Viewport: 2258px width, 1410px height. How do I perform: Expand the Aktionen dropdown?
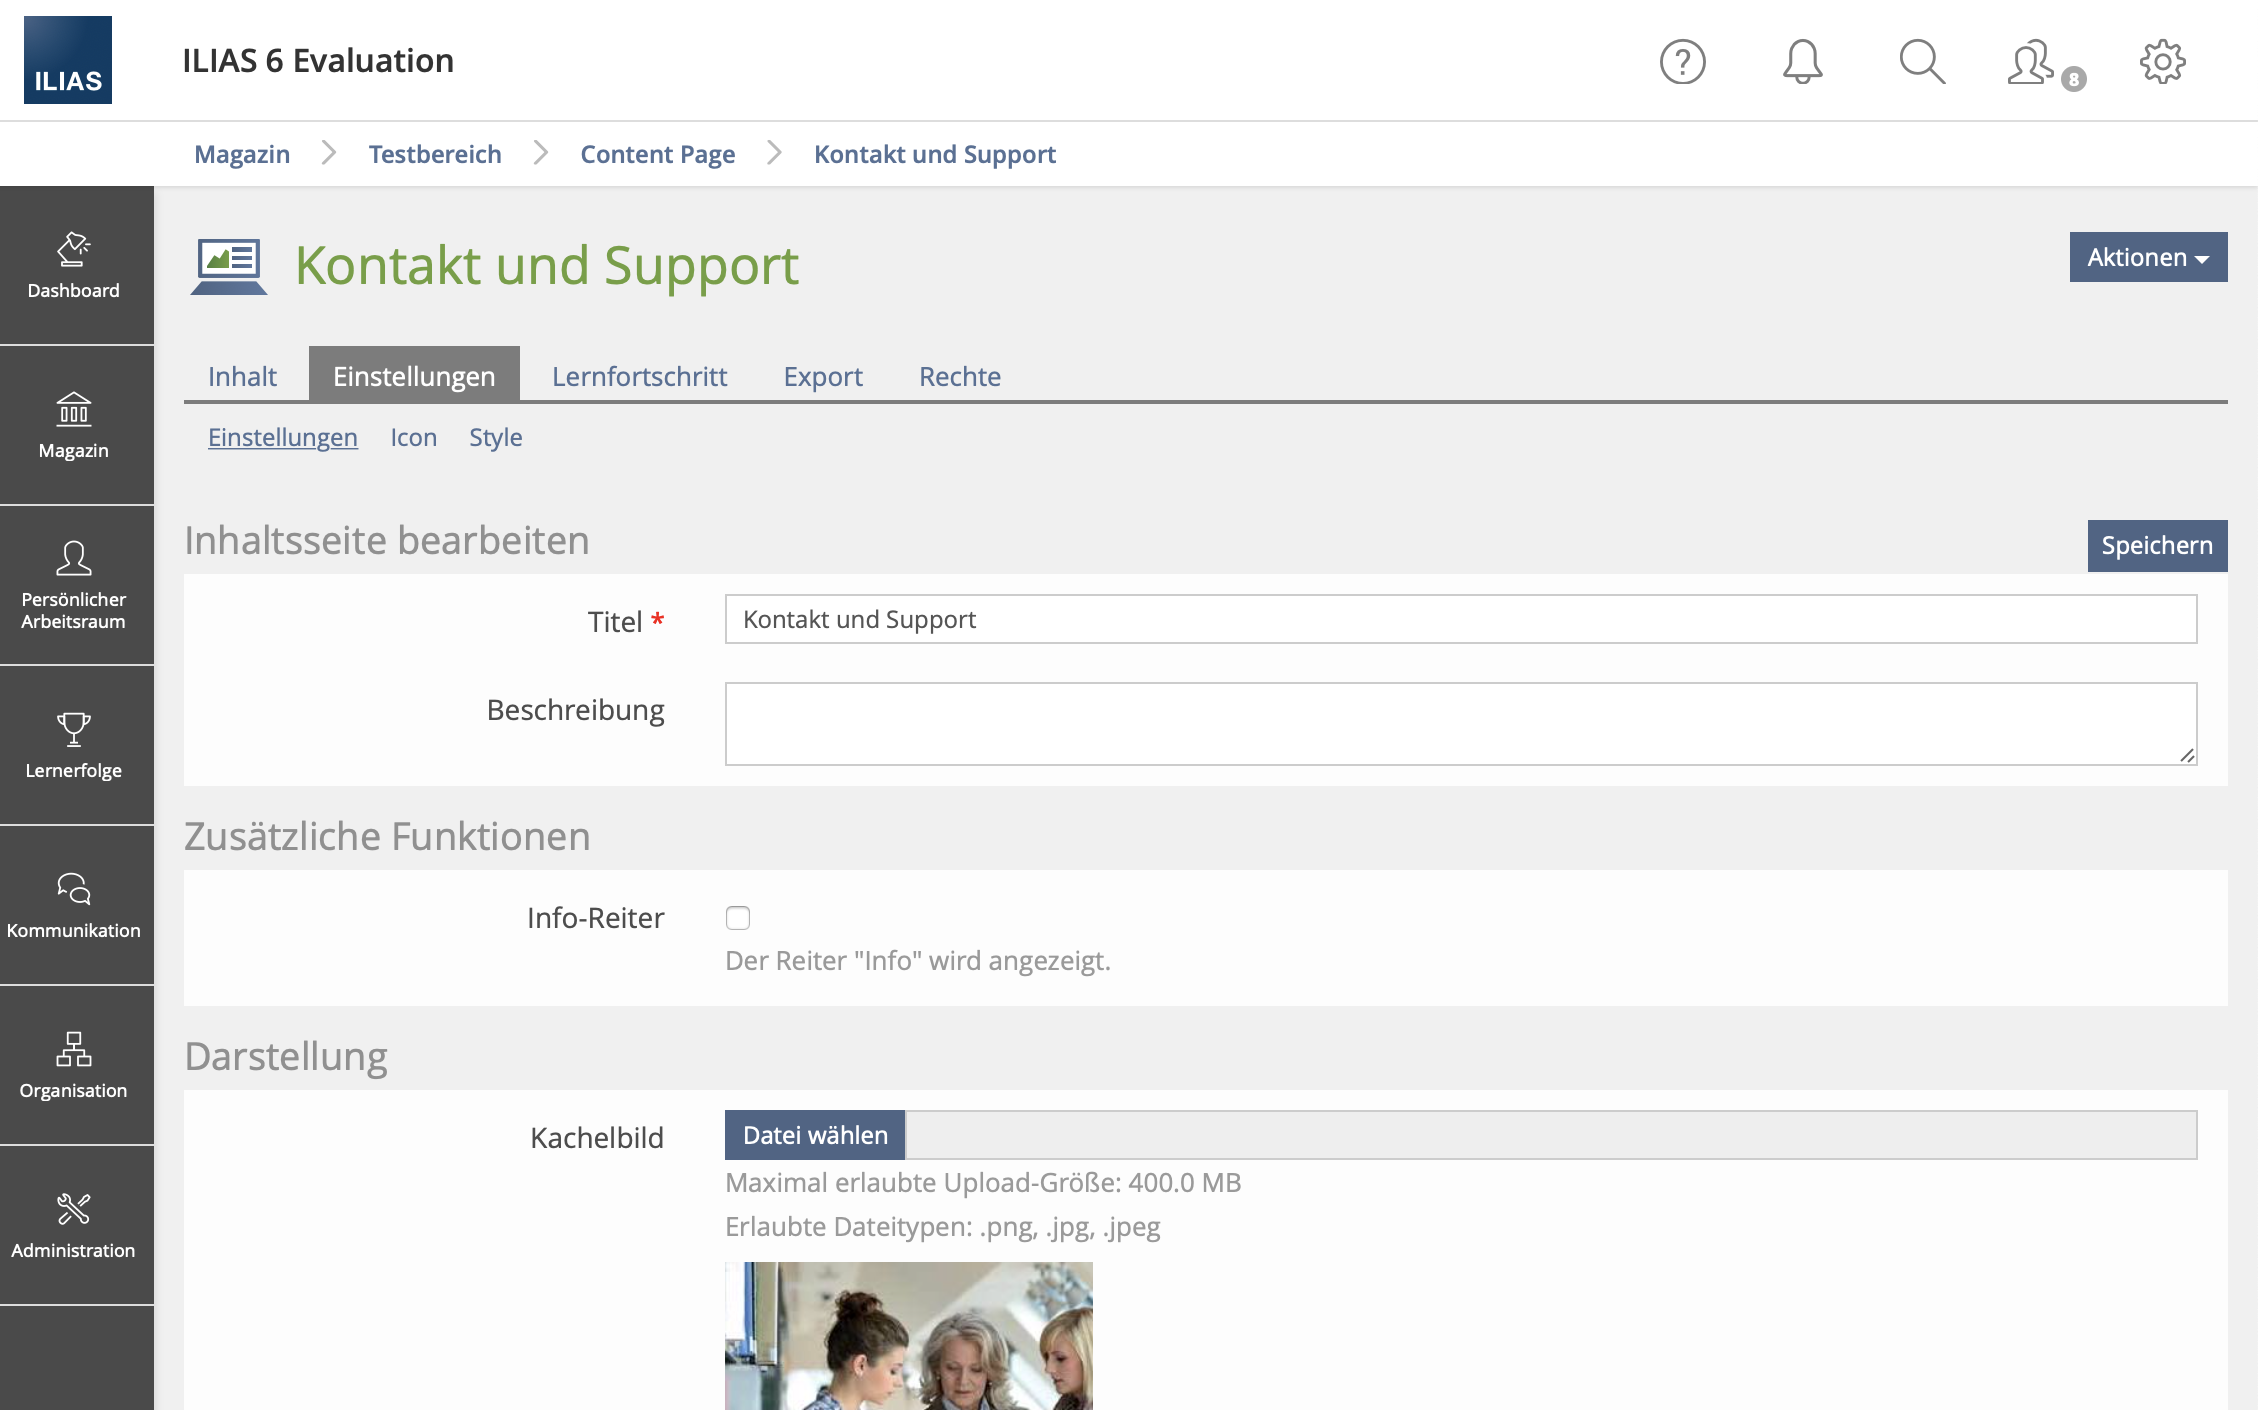tap(2147, 257)
